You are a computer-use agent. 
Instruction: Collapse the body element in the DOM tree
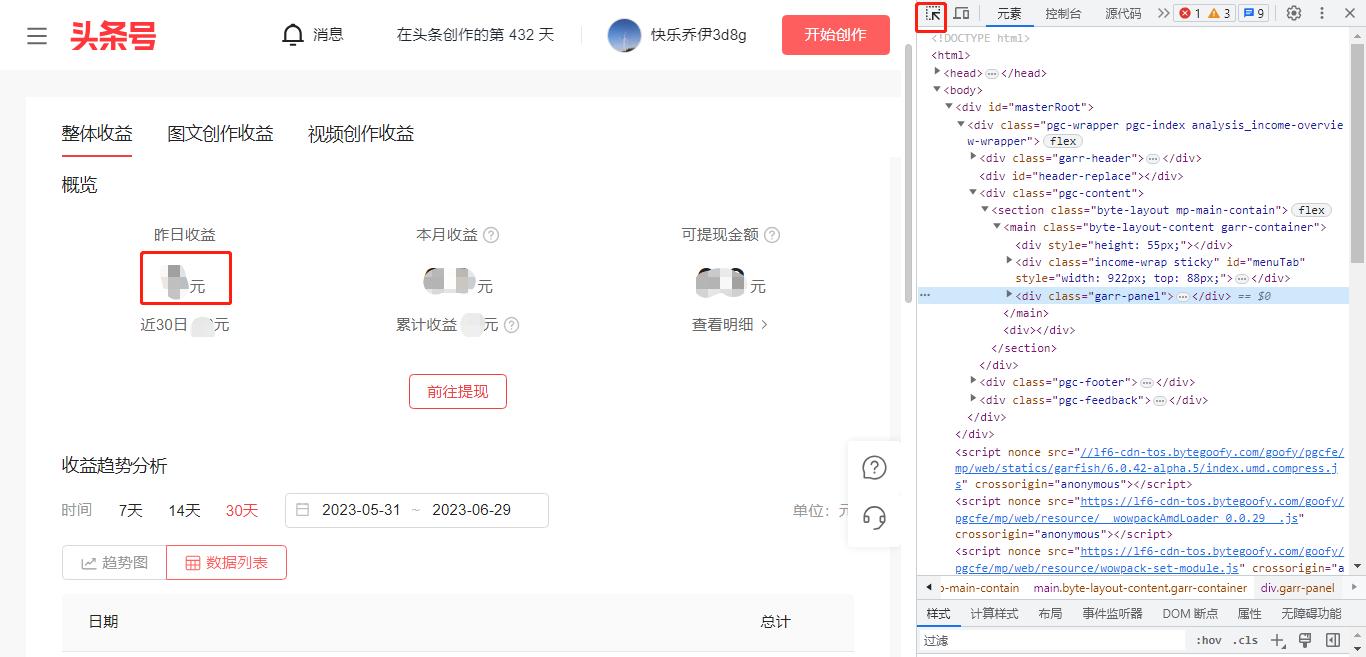(937, 89)
